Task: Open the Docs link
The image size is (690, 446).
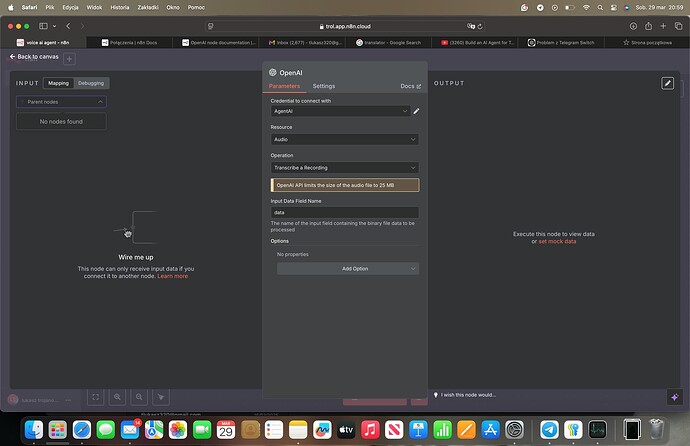Action: 411,86
